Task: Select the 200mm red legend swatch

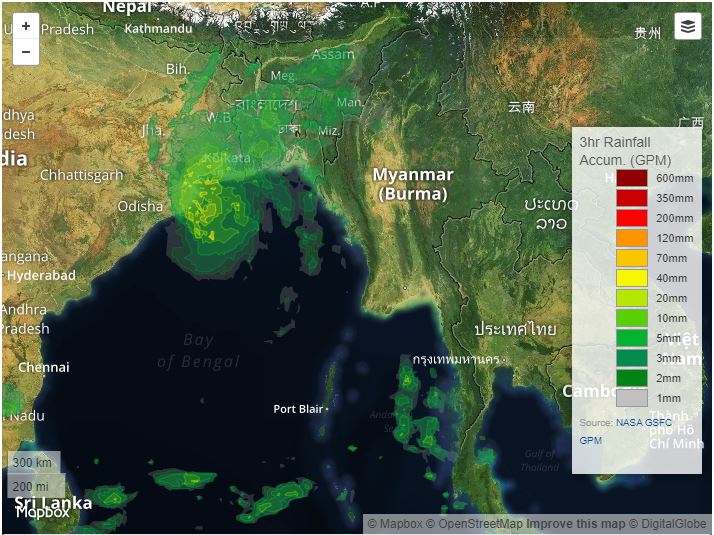Action: (x=632, y=218)
